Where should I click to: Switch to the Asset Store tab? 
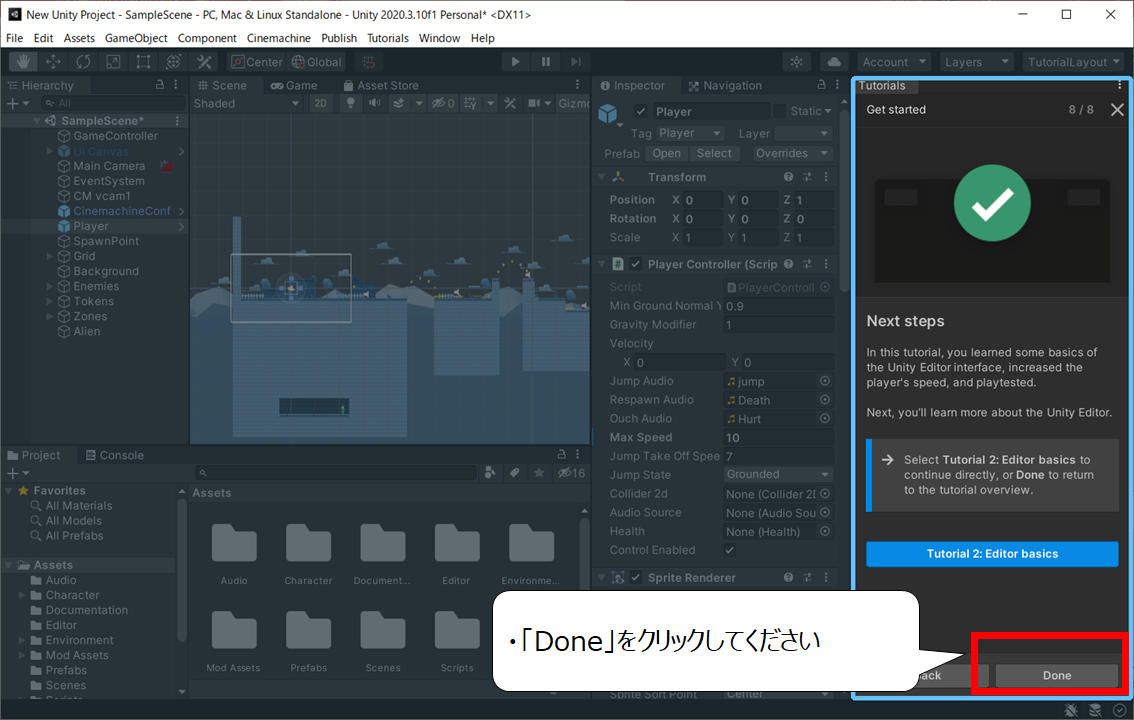pos(381,85)
